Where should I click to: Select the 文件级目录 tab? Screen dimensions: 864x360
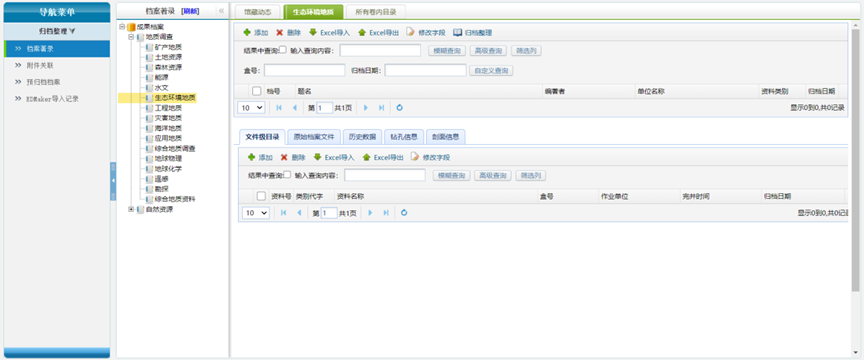coord(262,137)
